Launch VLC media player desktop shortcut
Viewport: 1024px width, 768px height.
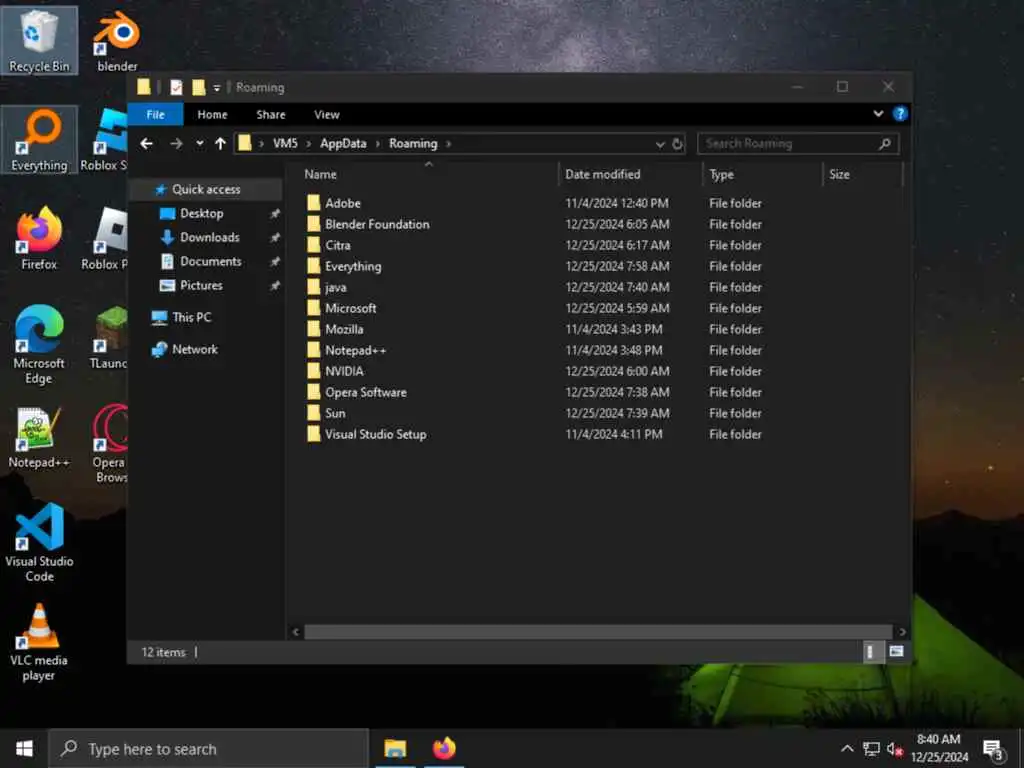[x=39, y=643]
